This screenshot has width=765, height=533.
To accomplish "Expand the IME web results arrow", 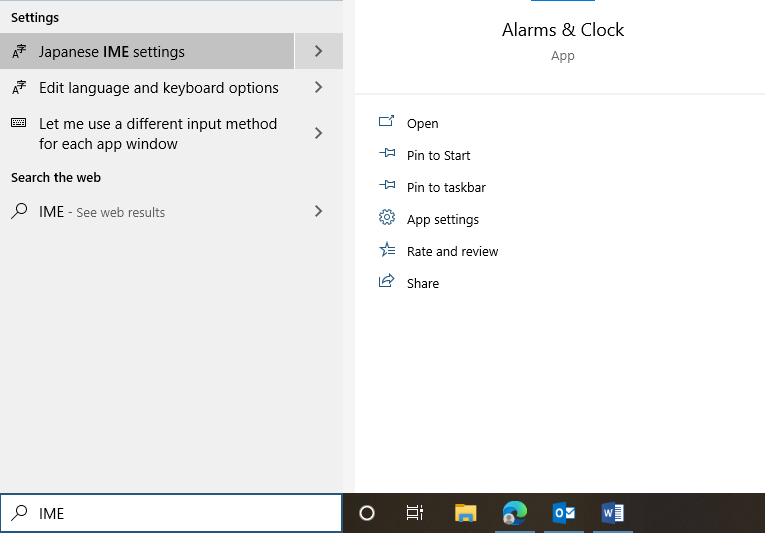I will tap(318, 211).
